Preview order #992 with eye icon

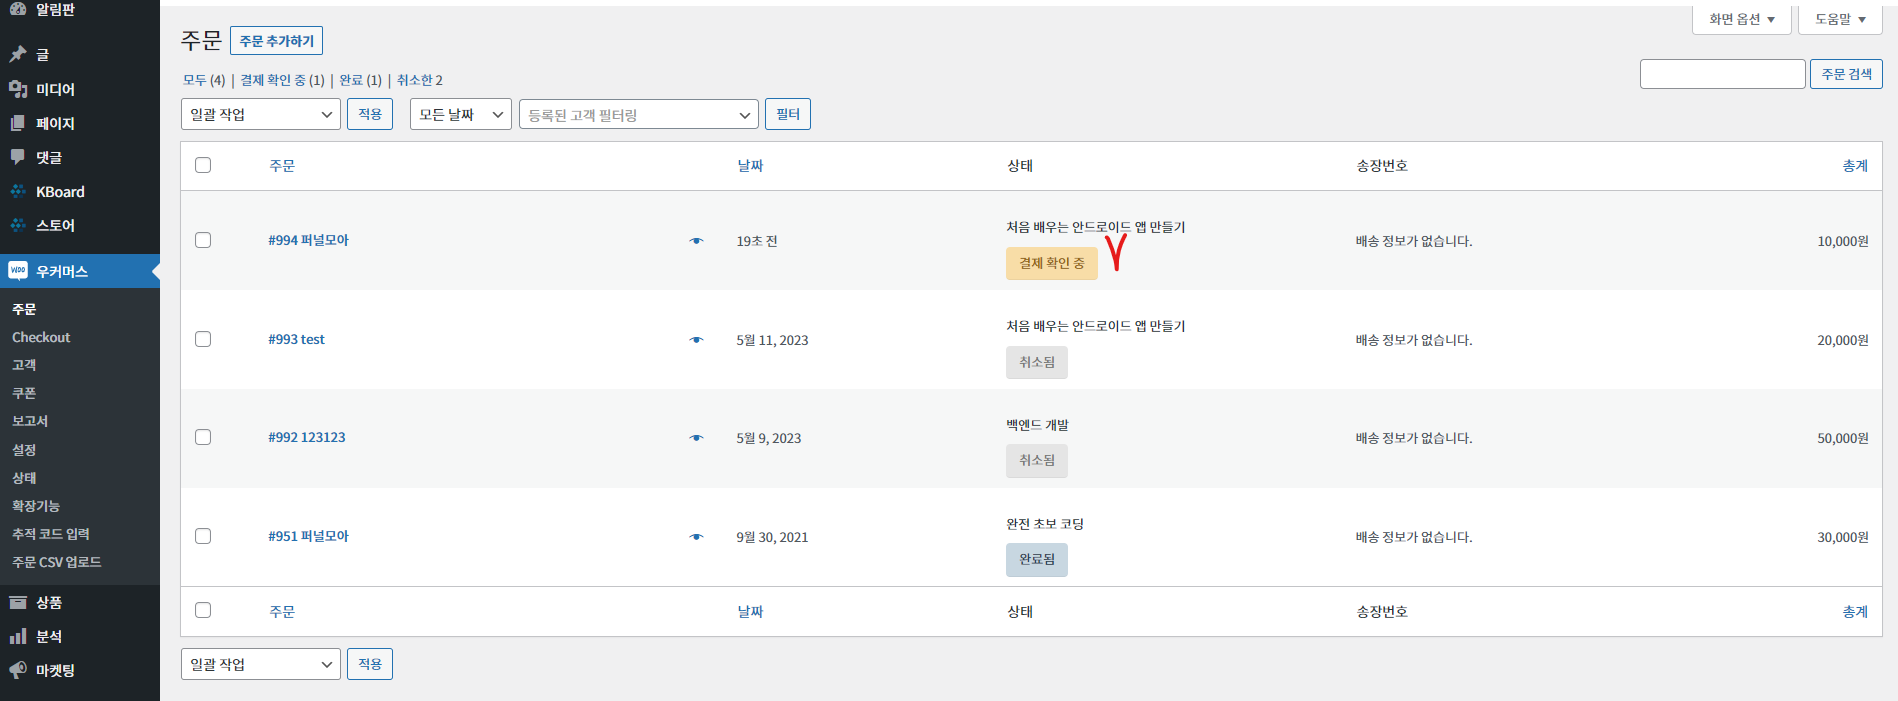(x=696, y=438)
